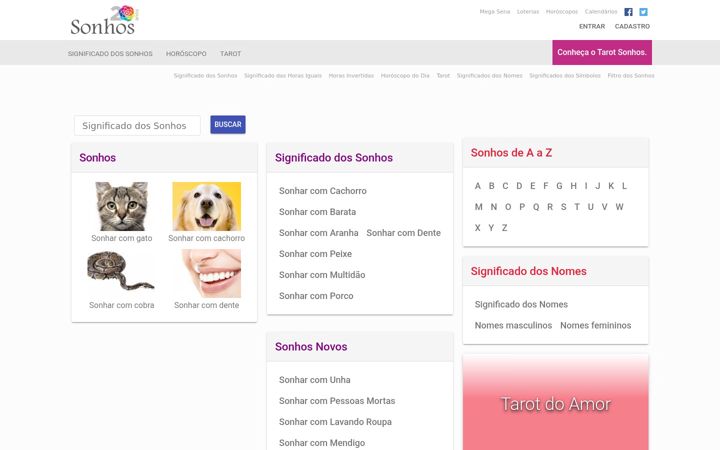Open SIGNIFICADO DOS SONHOS main menu
The image size is (720, 450).
coord(110,54)
